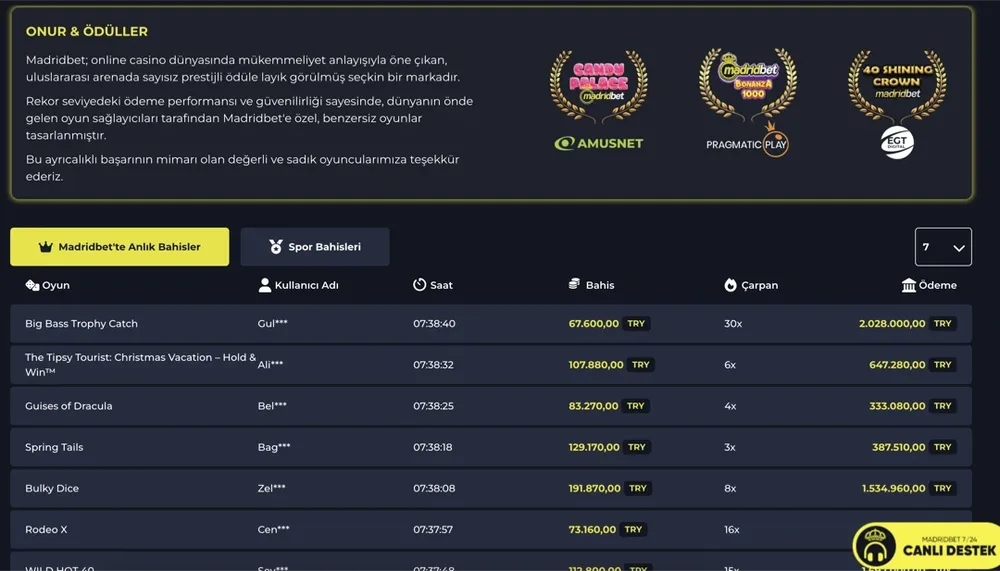The width and height of the screenshot is (1000, 571).
Task: Click the bet amount 191.870,00
Action: (595, 488)
